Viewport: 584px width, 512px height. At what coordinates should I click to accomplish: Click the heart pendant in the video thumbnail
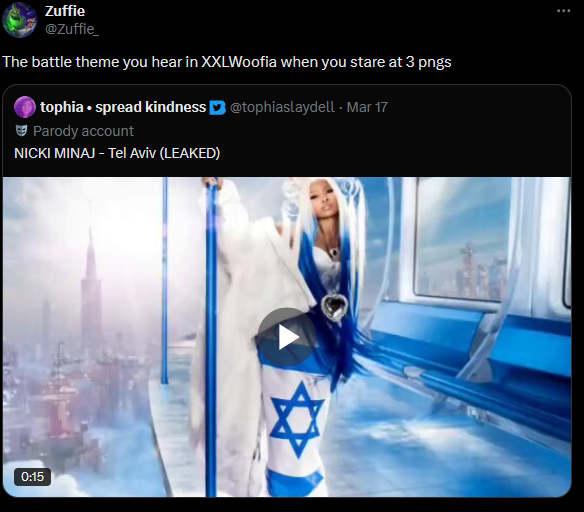click(334, 308)
